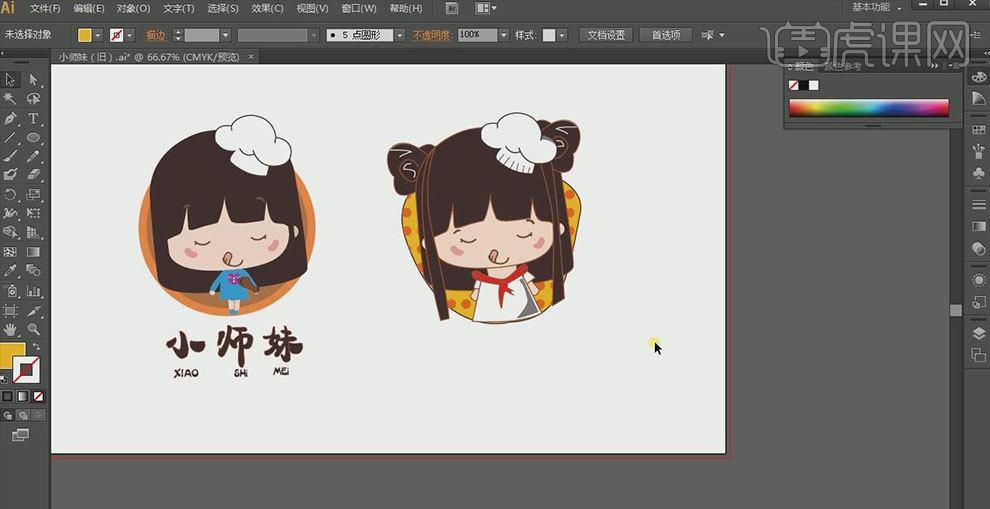990x509 pixels.
Task: Select the Direct Selection (white arrow) tool
Action: click(33, 80)
